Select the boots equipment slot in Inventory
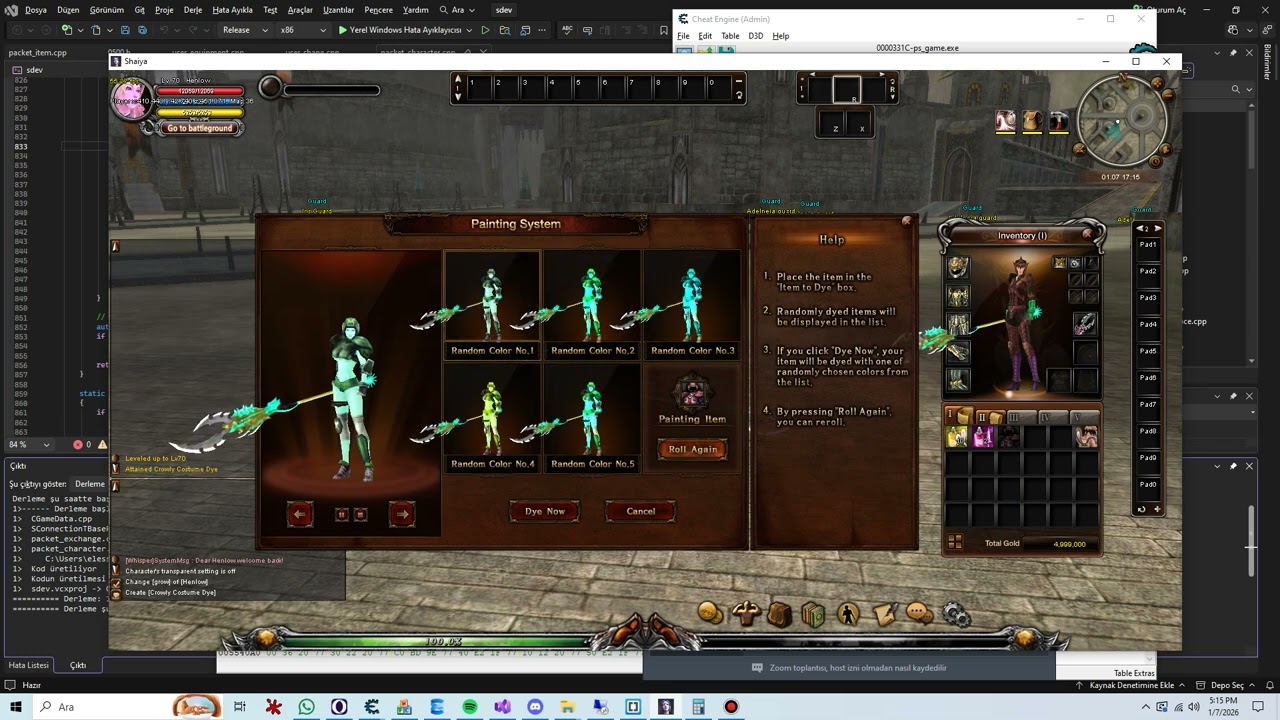 click(x=958, y=380)
